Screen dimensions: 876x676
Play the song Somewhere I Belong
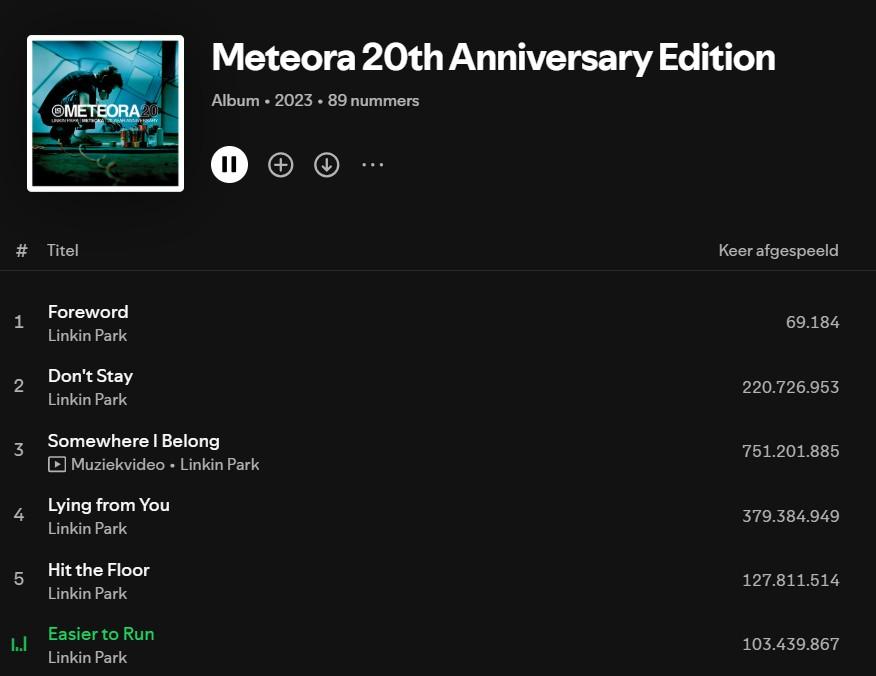pos(134,441)
